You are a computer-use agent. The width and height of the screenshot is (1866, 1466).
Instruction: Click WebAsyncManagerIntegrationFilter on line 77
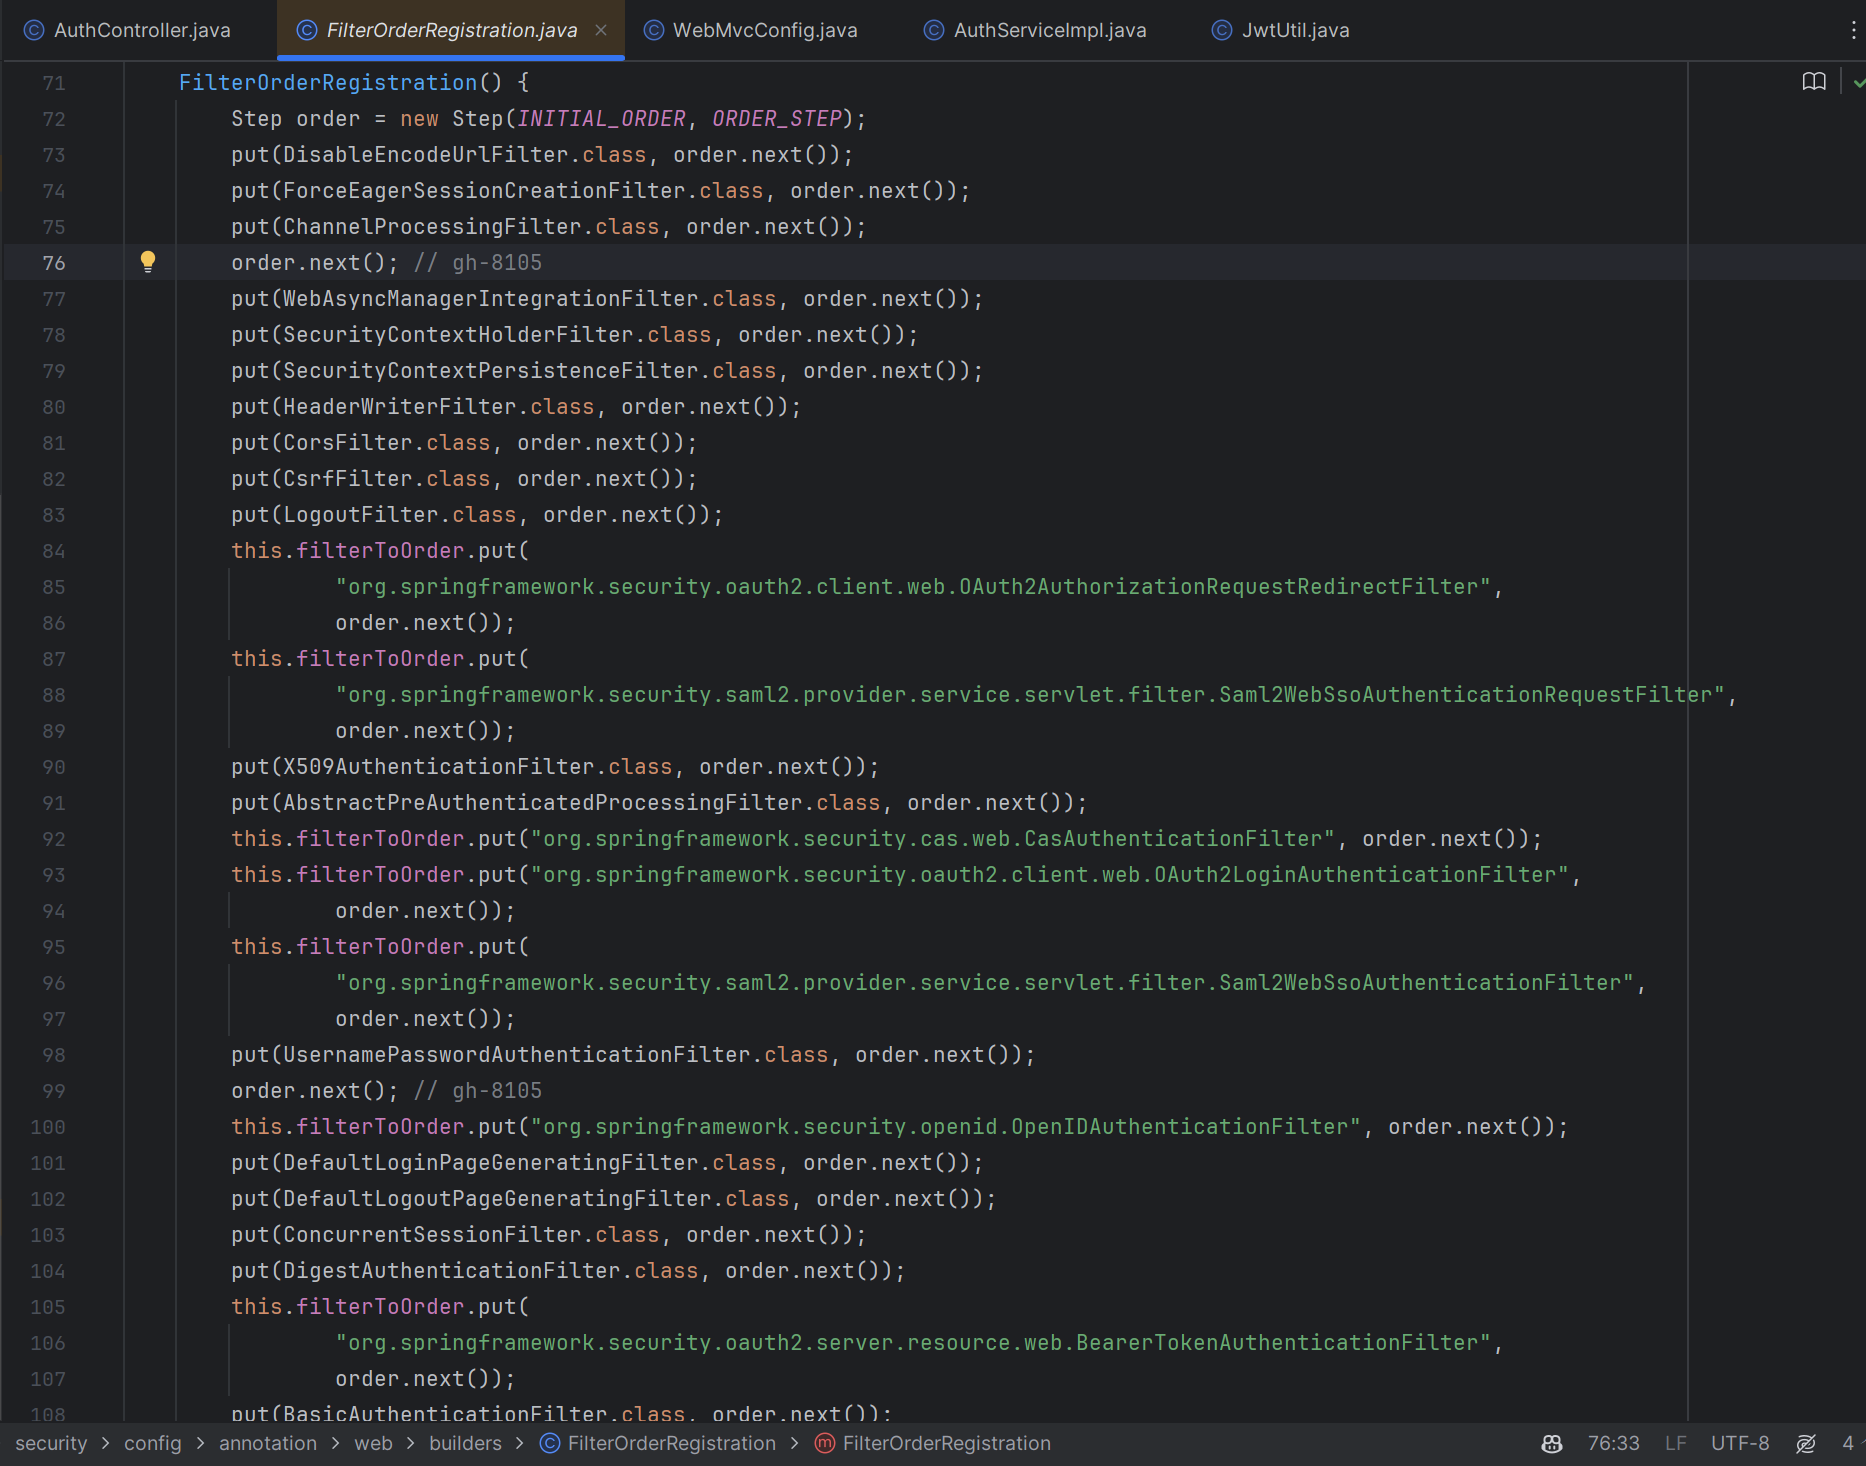[491, 299]
